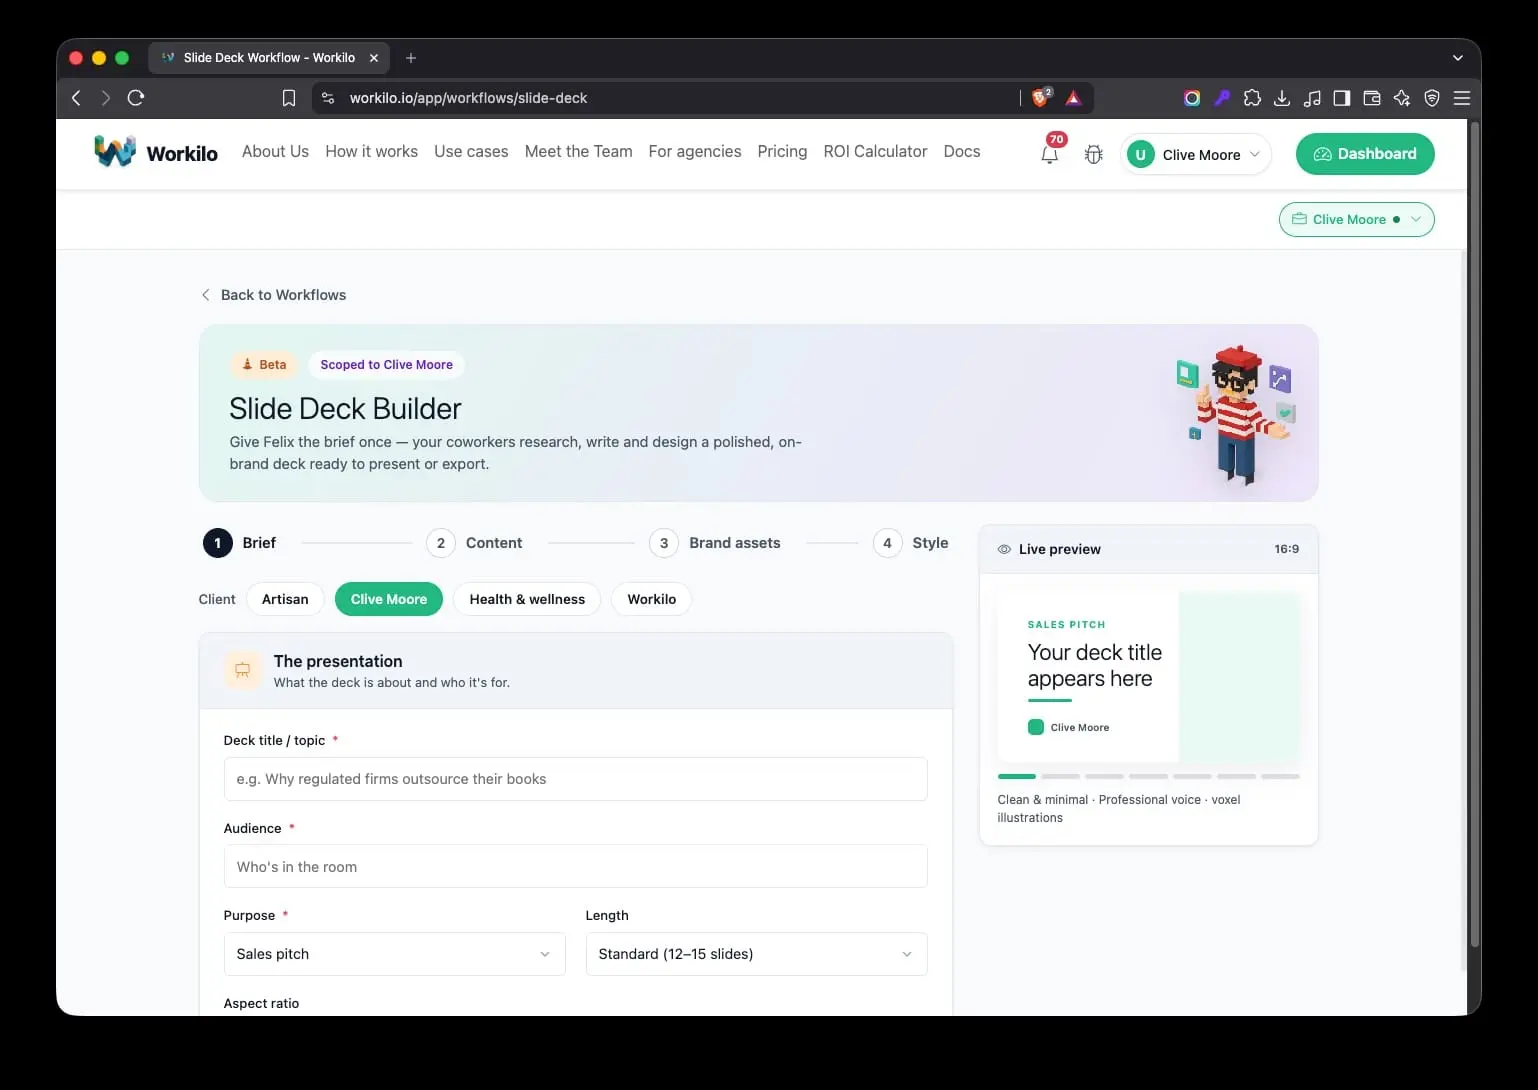The height and width of the screenshot is (1090, 1538).
Task: Bookmark this page with the bookmark icon
Action: coord(289,98)
